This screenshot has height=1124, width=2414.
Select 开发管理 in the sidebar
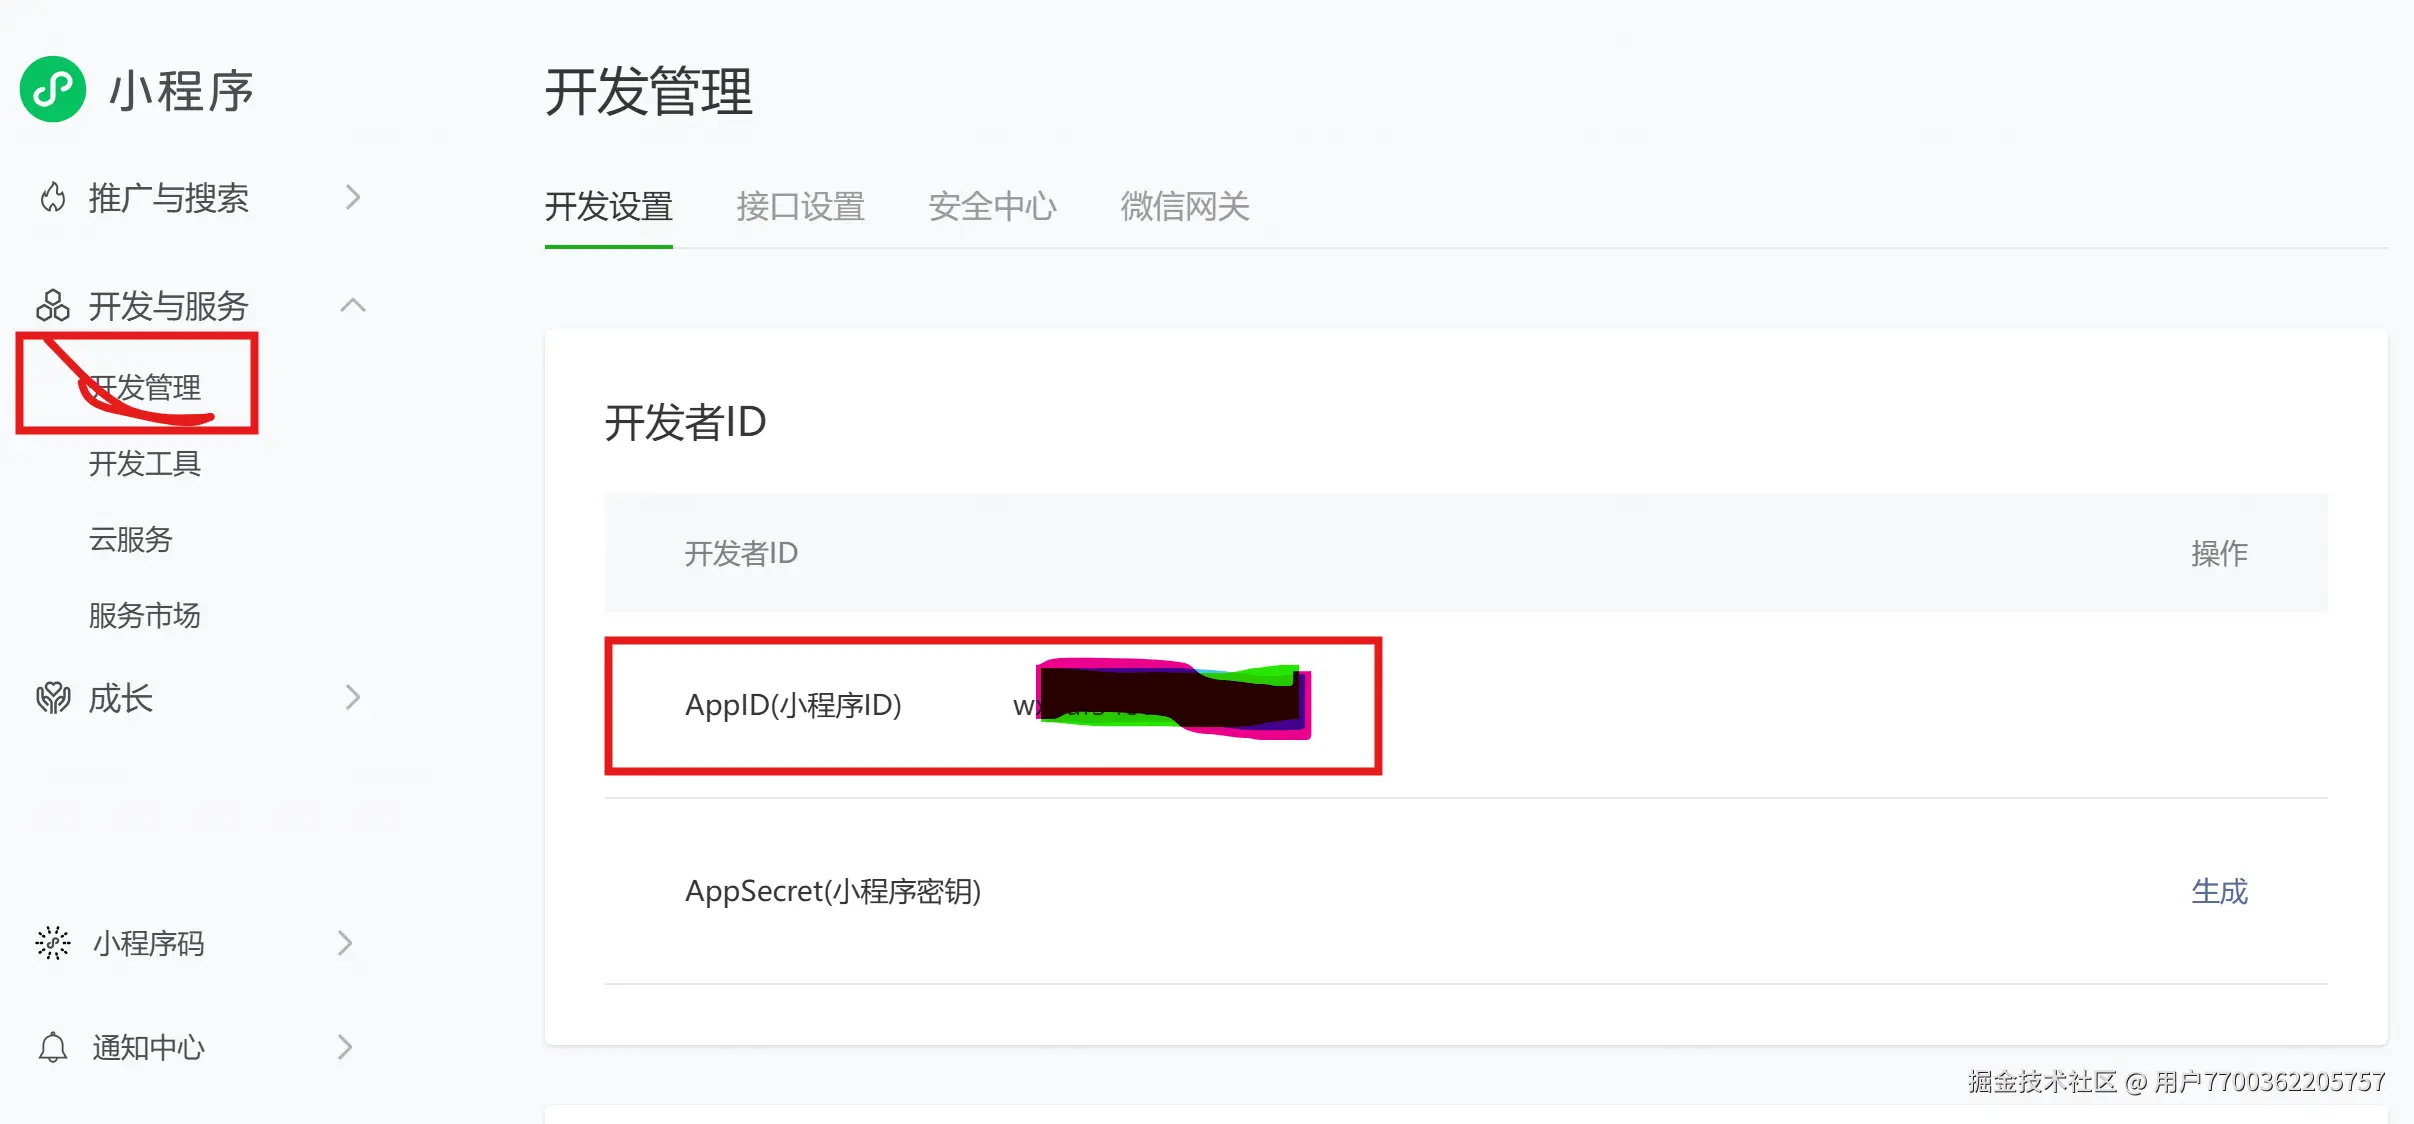click(145, 387)
